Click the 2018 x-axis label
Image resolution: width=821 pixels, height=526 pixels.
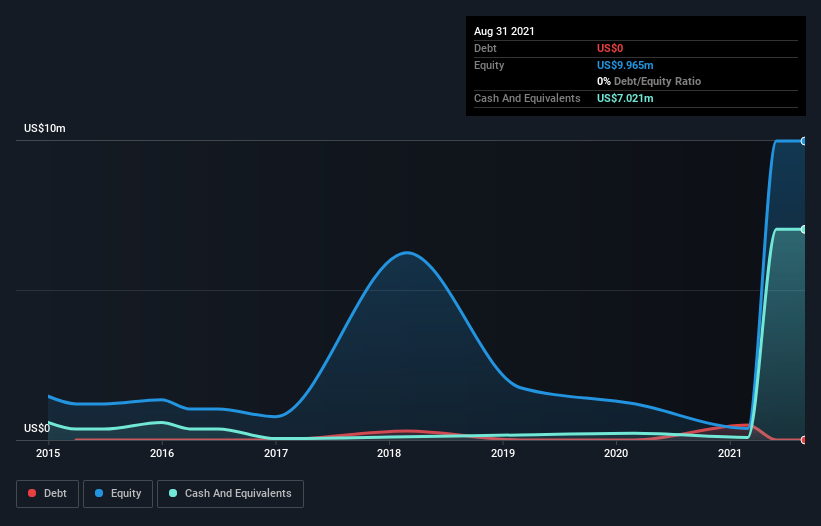tap(389, 453)
